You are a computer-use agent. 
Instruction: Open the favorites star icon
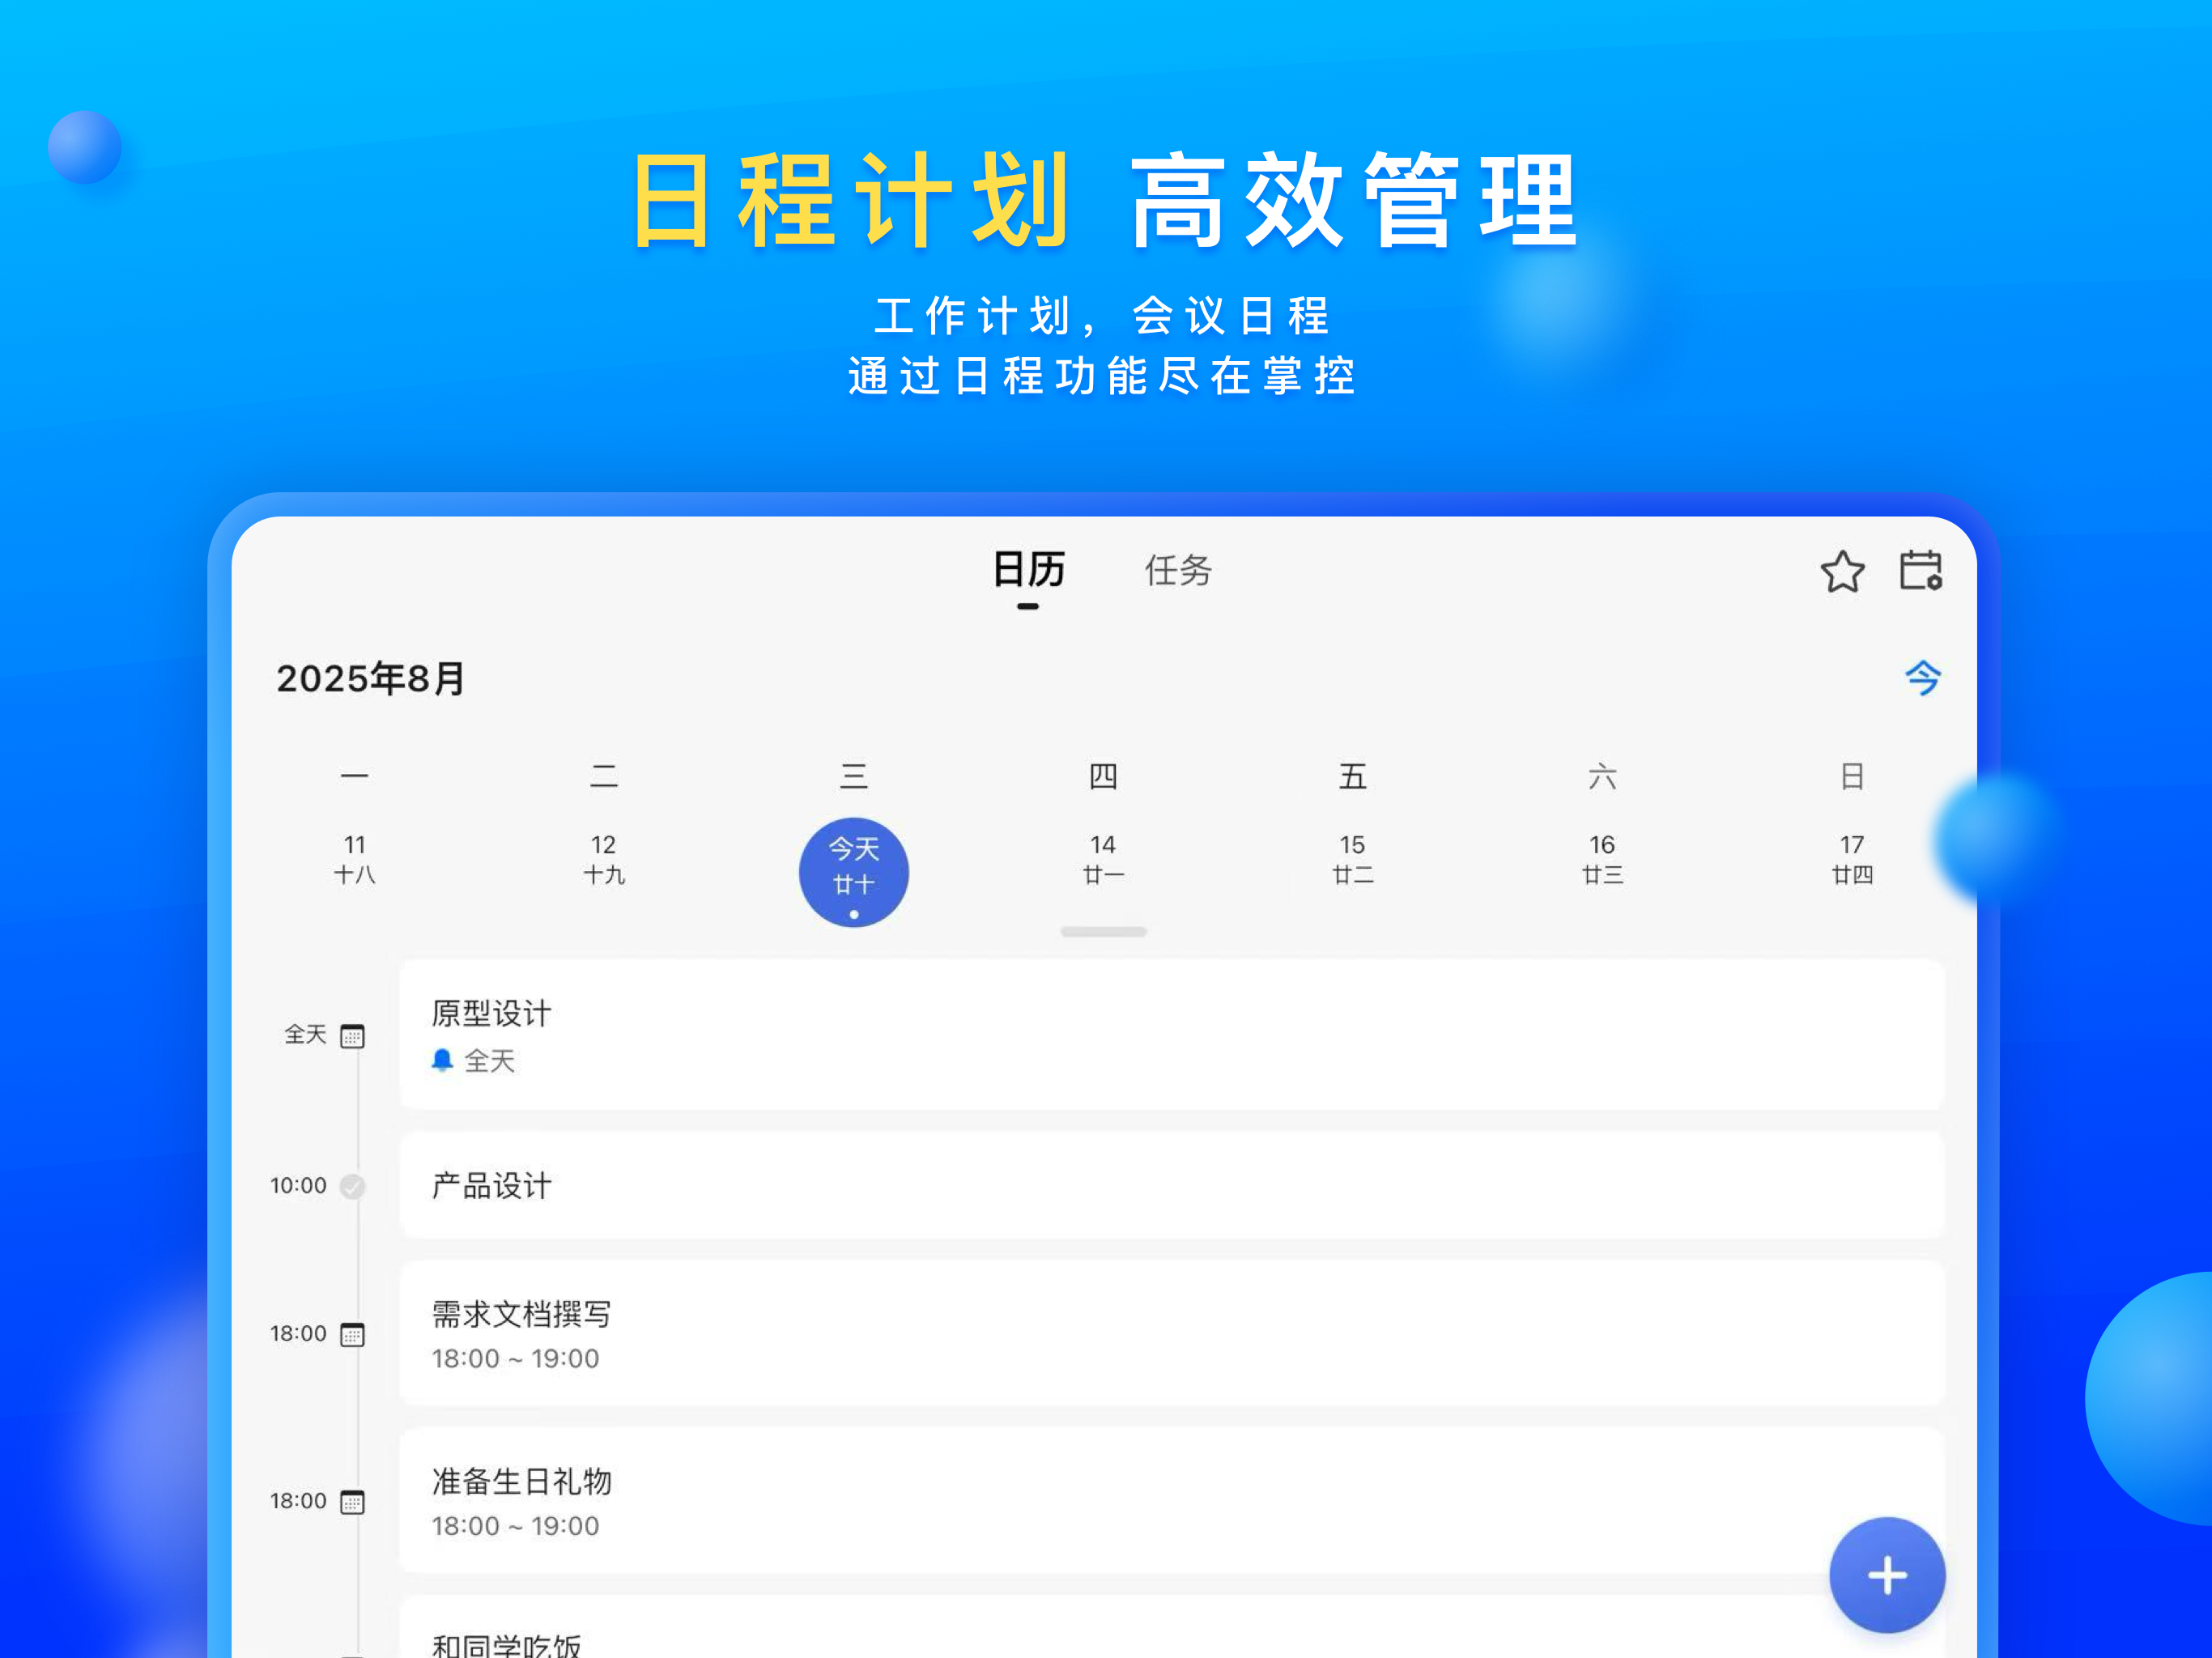(1842, 572)
